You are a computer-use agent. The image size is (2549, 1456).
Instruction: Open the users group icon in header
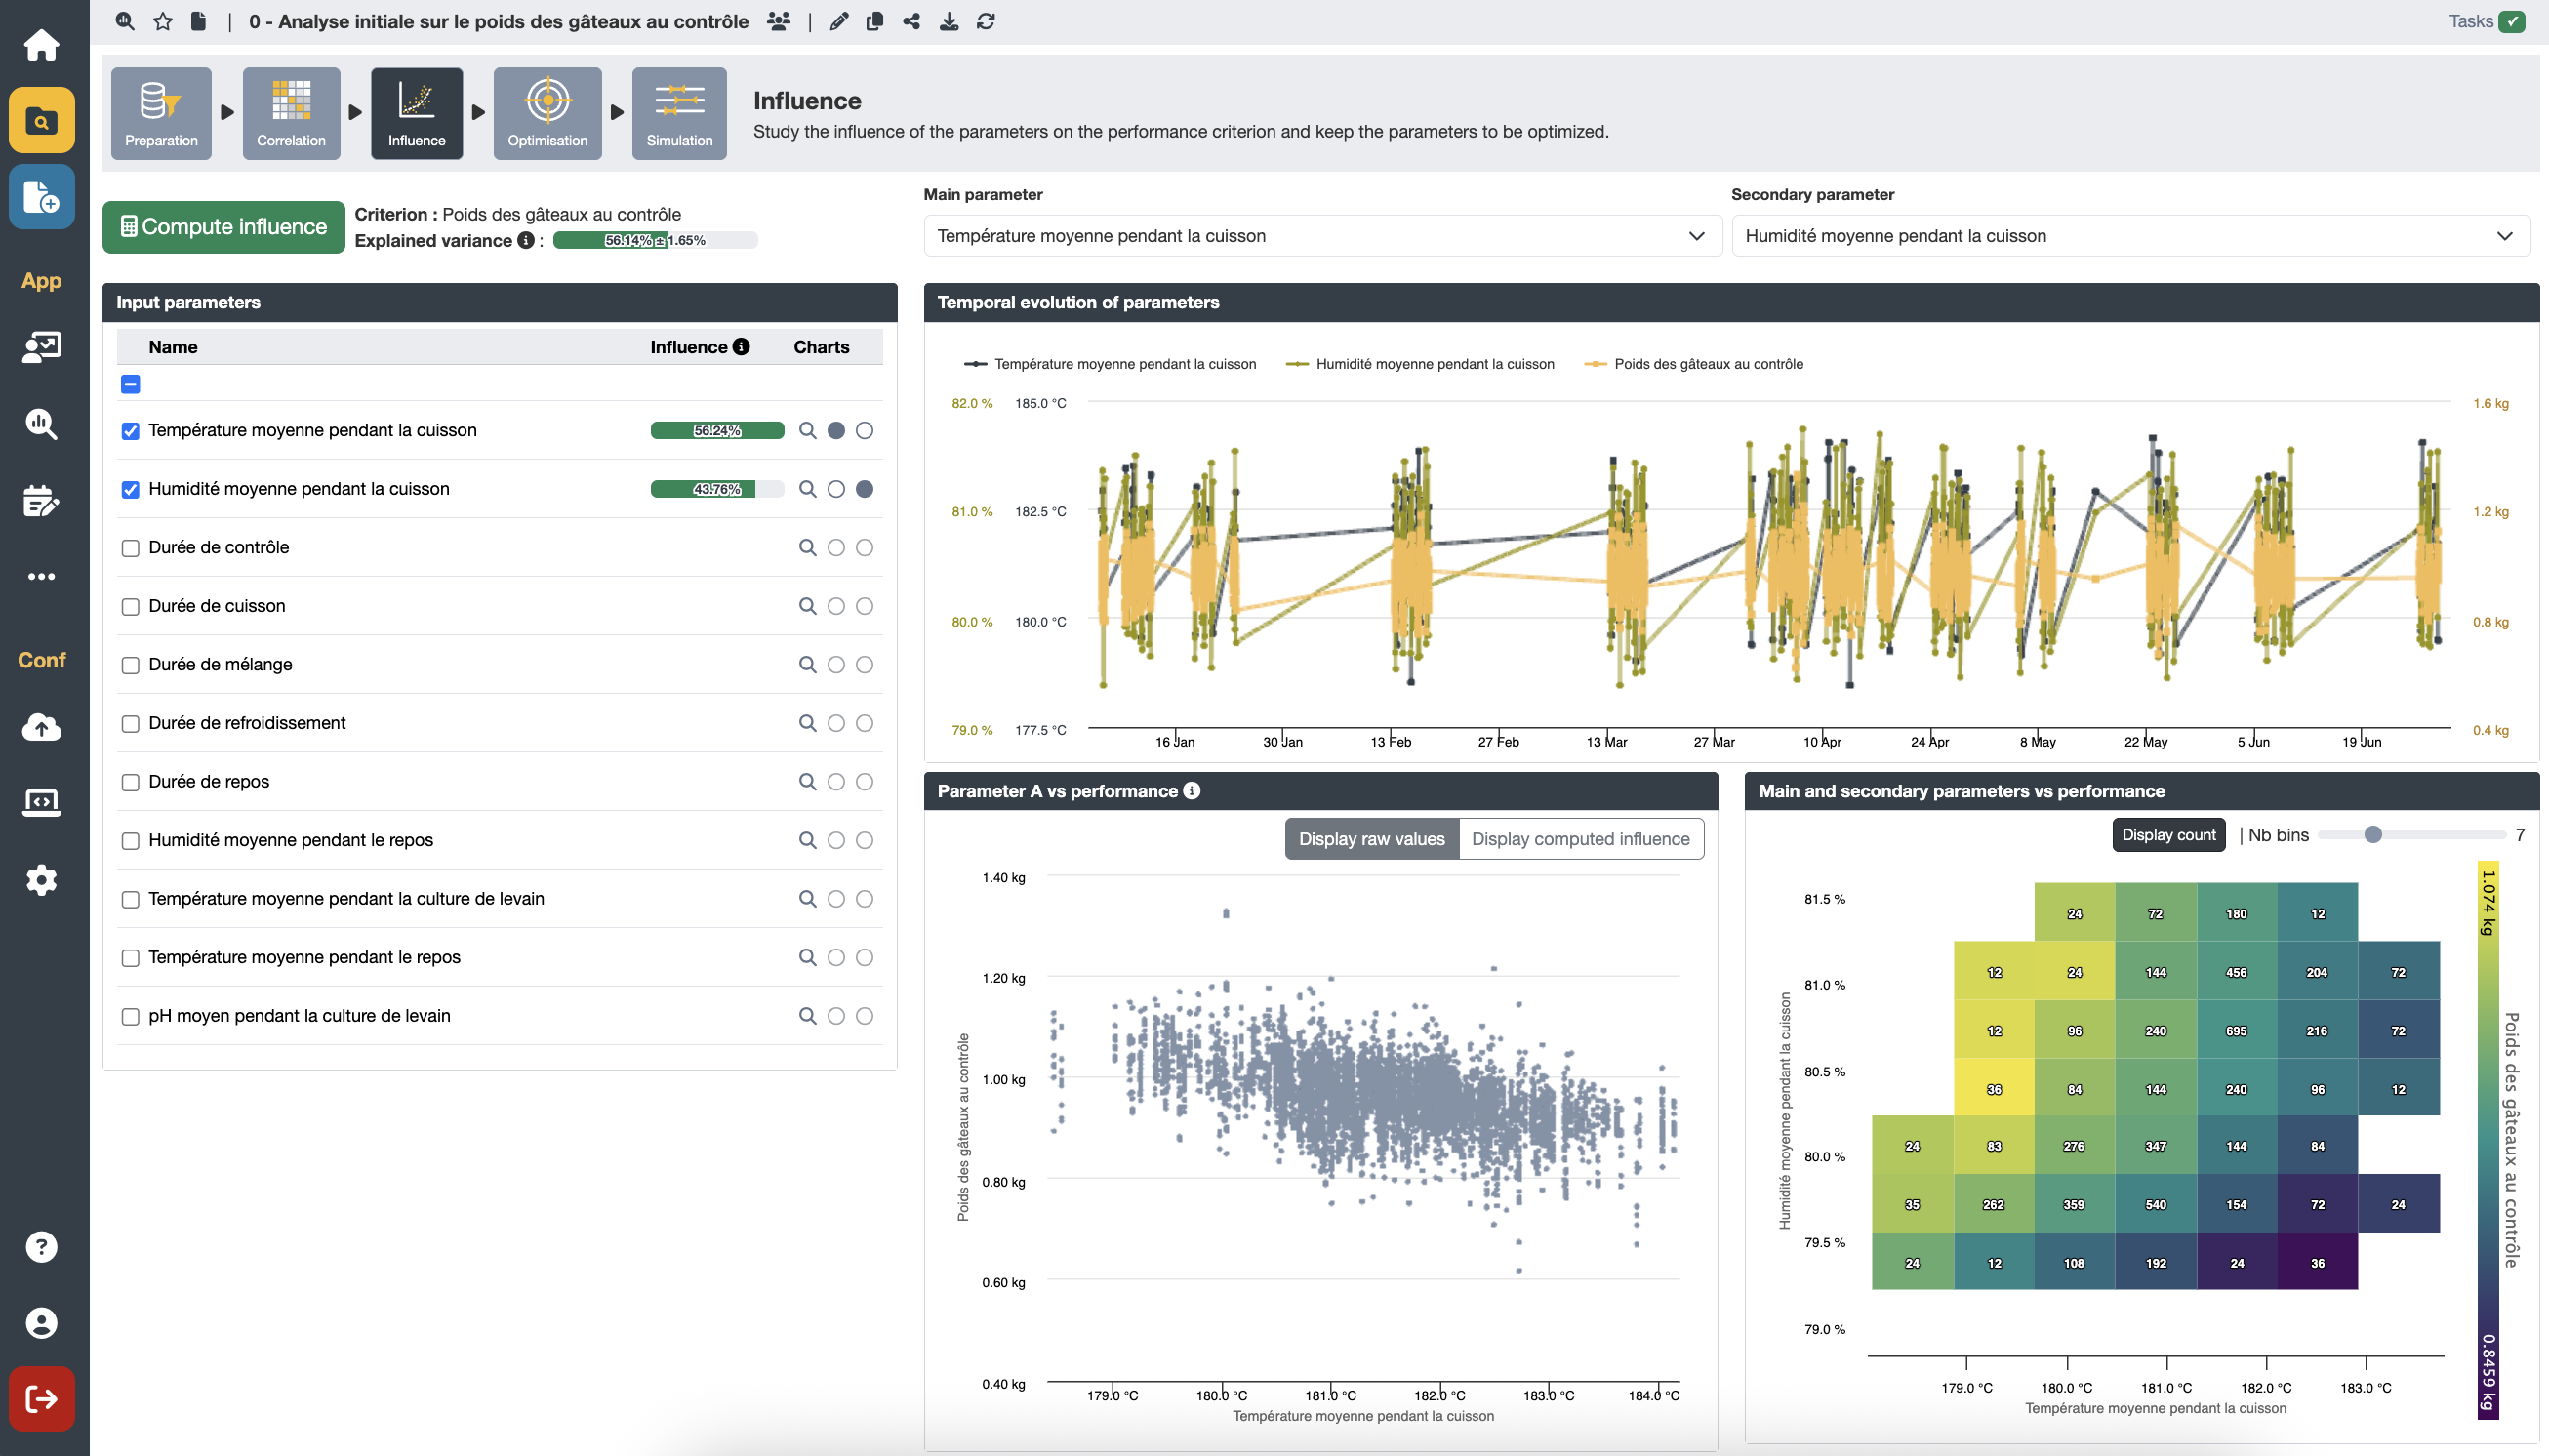778,21
